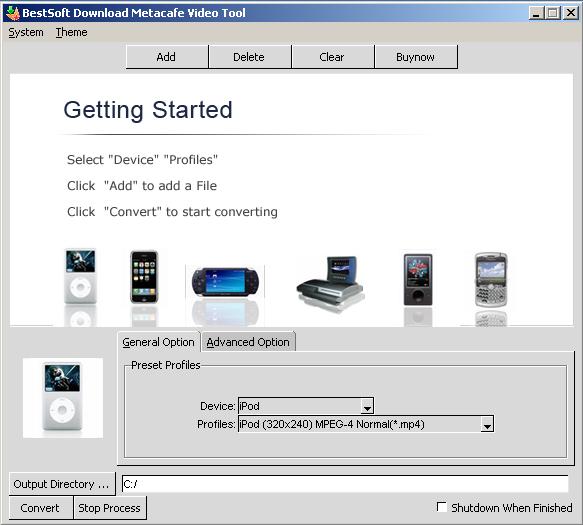Click the Getting Started heading text
Screen dimensions: 583x525
tap(148, 110)
